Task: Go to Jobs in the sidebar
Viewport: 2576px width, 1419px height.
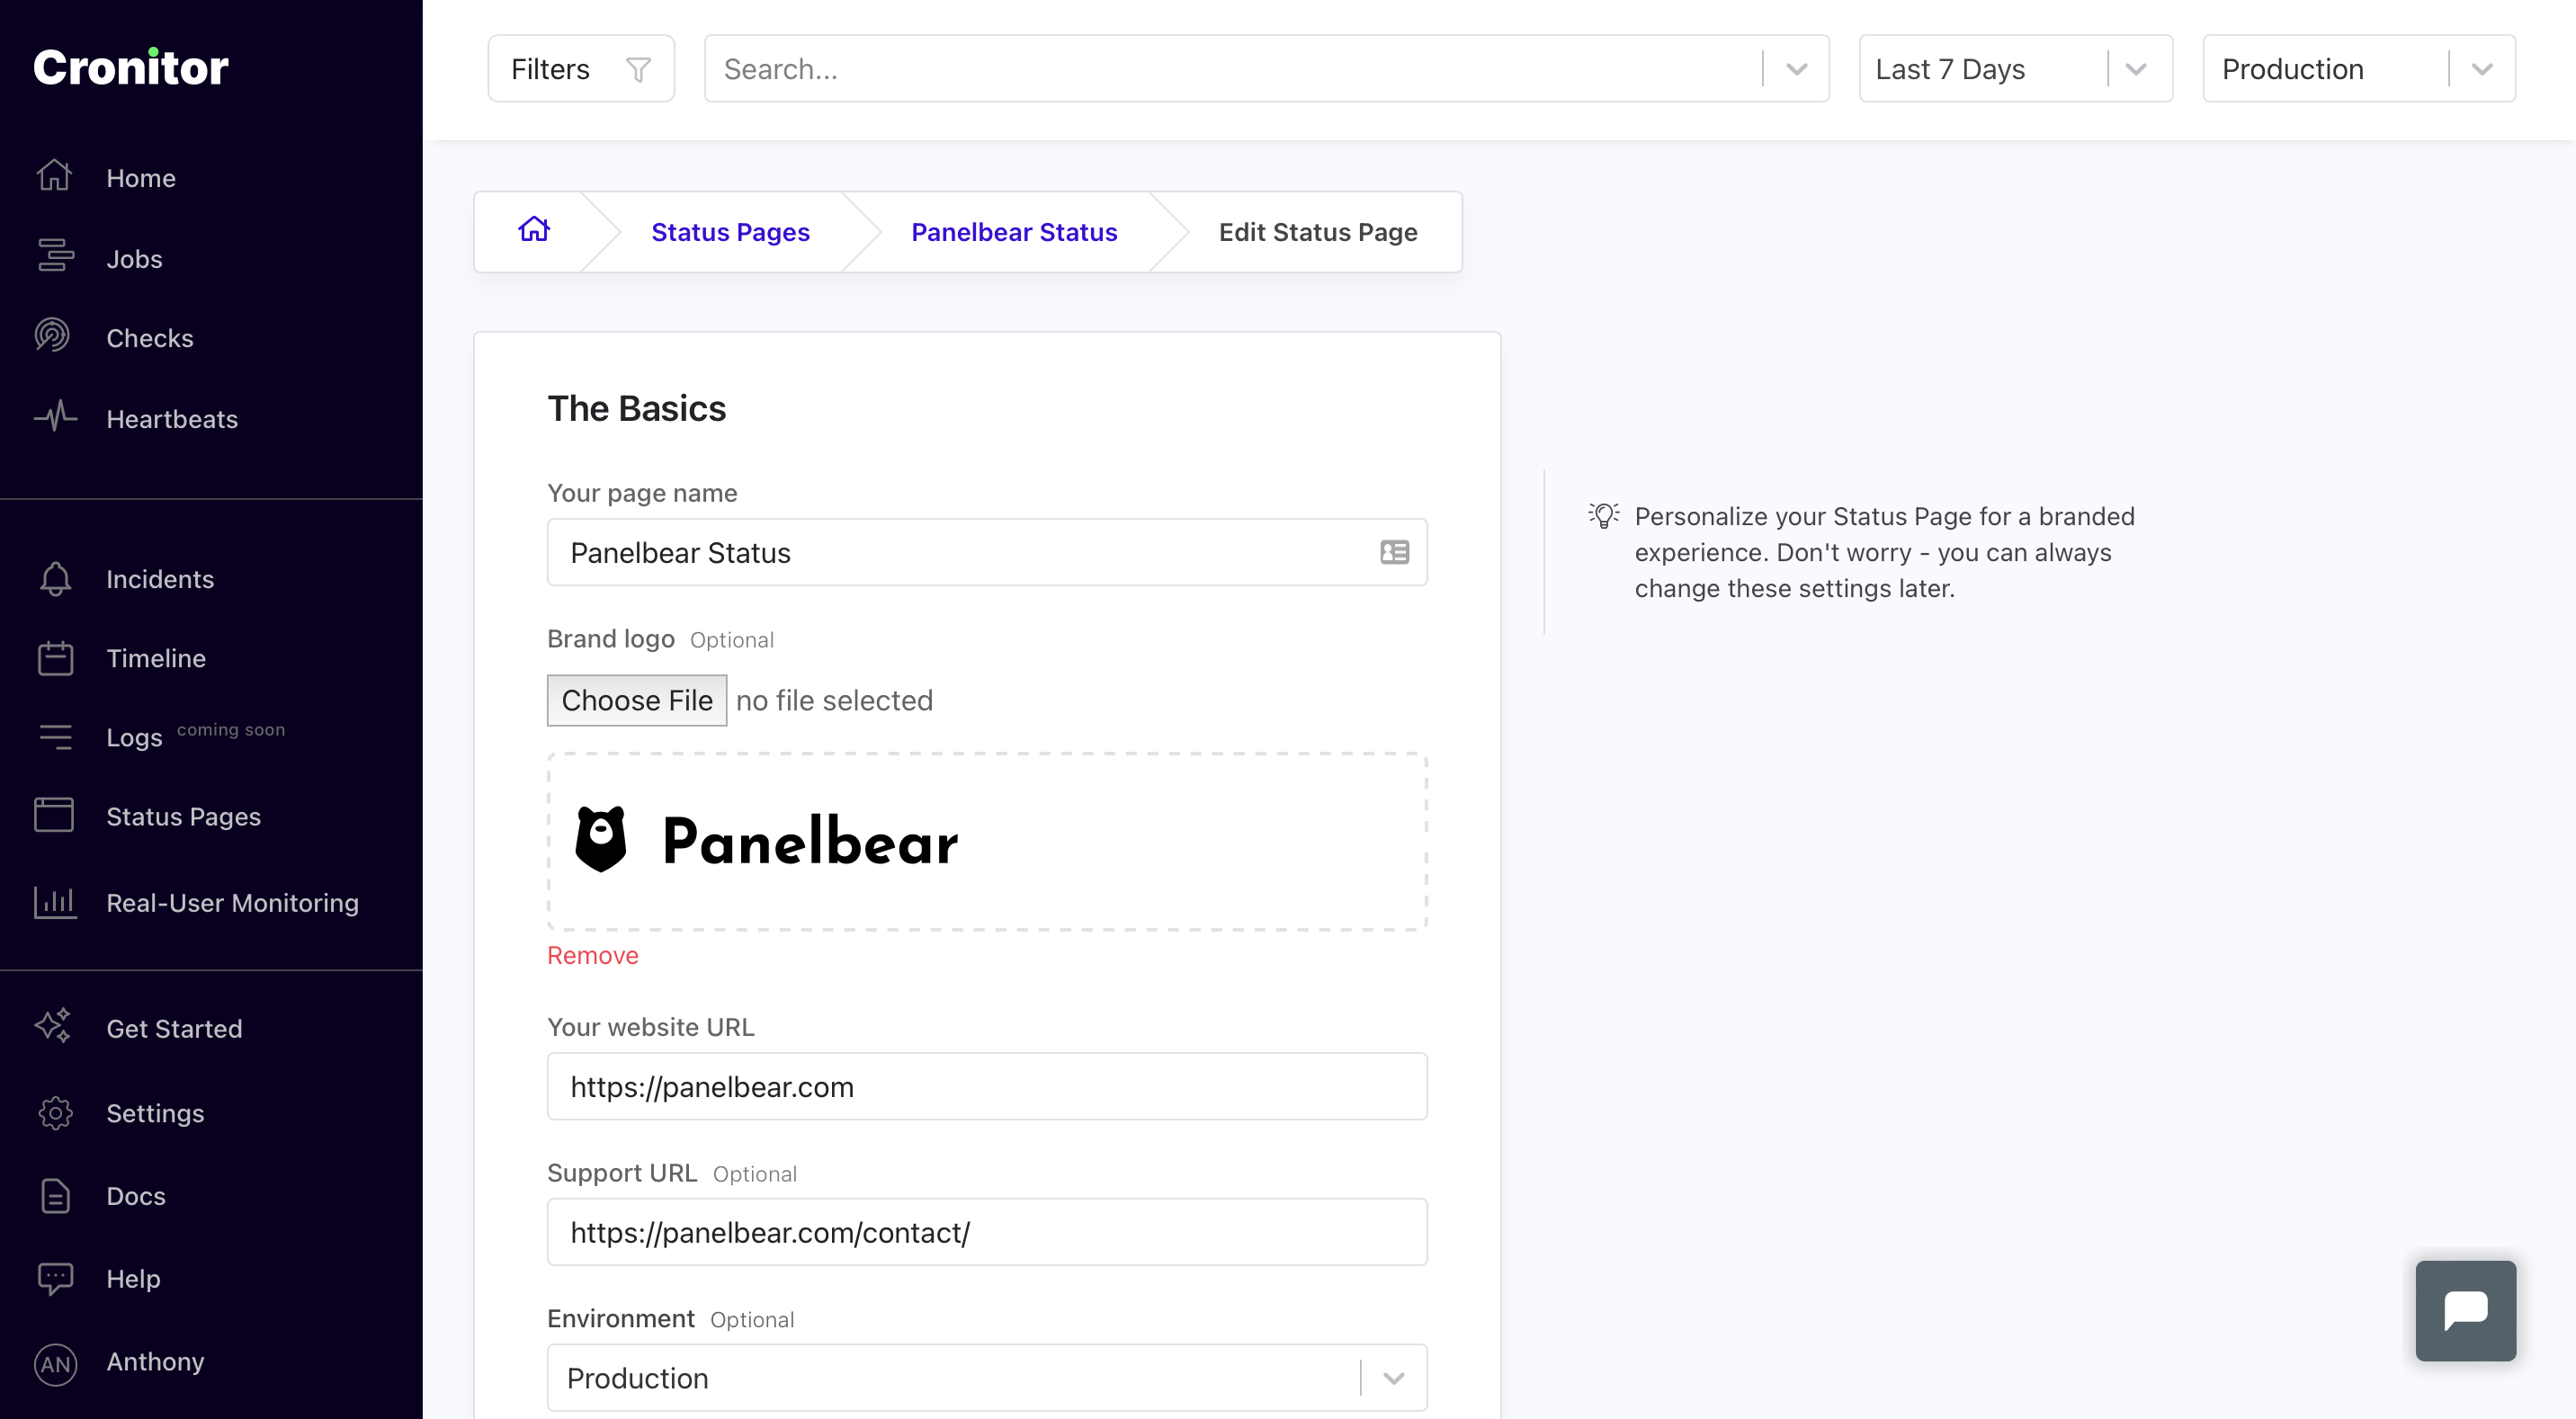Action: coord(134,258)
